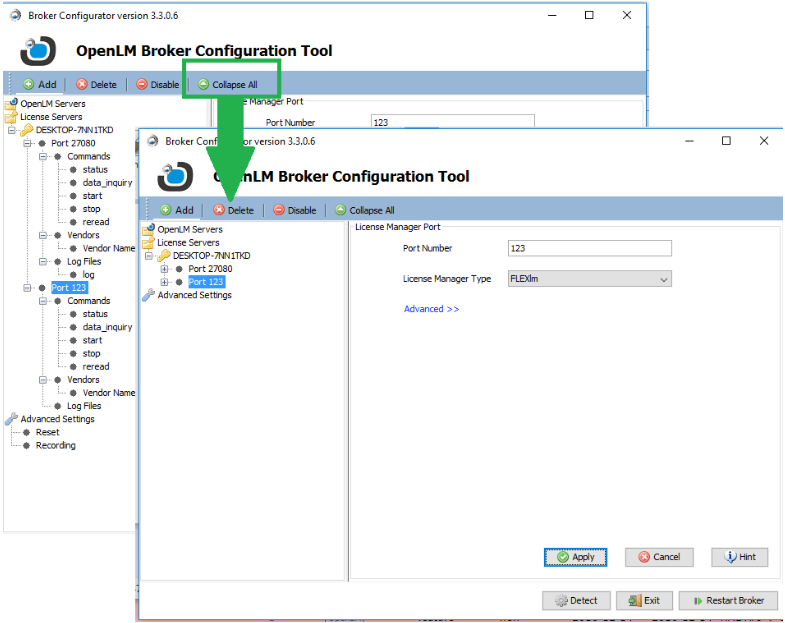Click the Port Number field in front window

tap(588, 248)
